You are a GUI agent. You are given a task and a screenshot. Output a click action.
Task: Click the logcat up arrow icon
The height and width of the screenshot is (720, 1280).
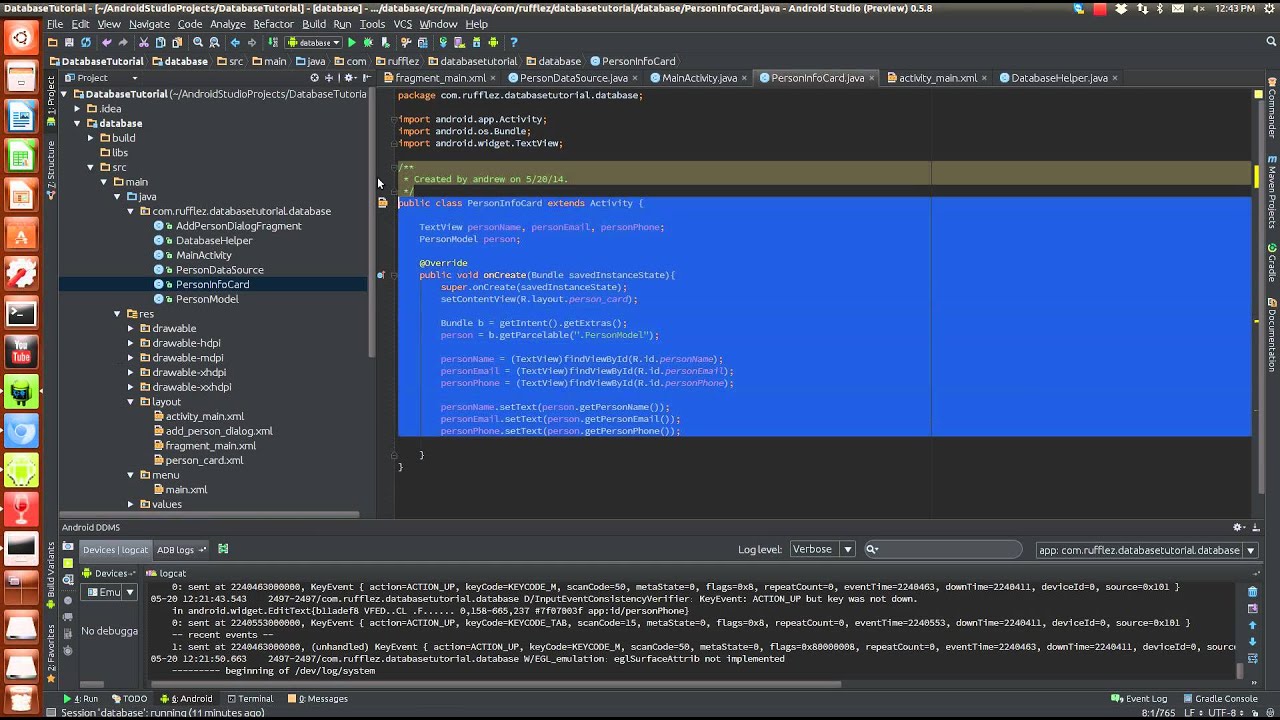[1252, 625]
